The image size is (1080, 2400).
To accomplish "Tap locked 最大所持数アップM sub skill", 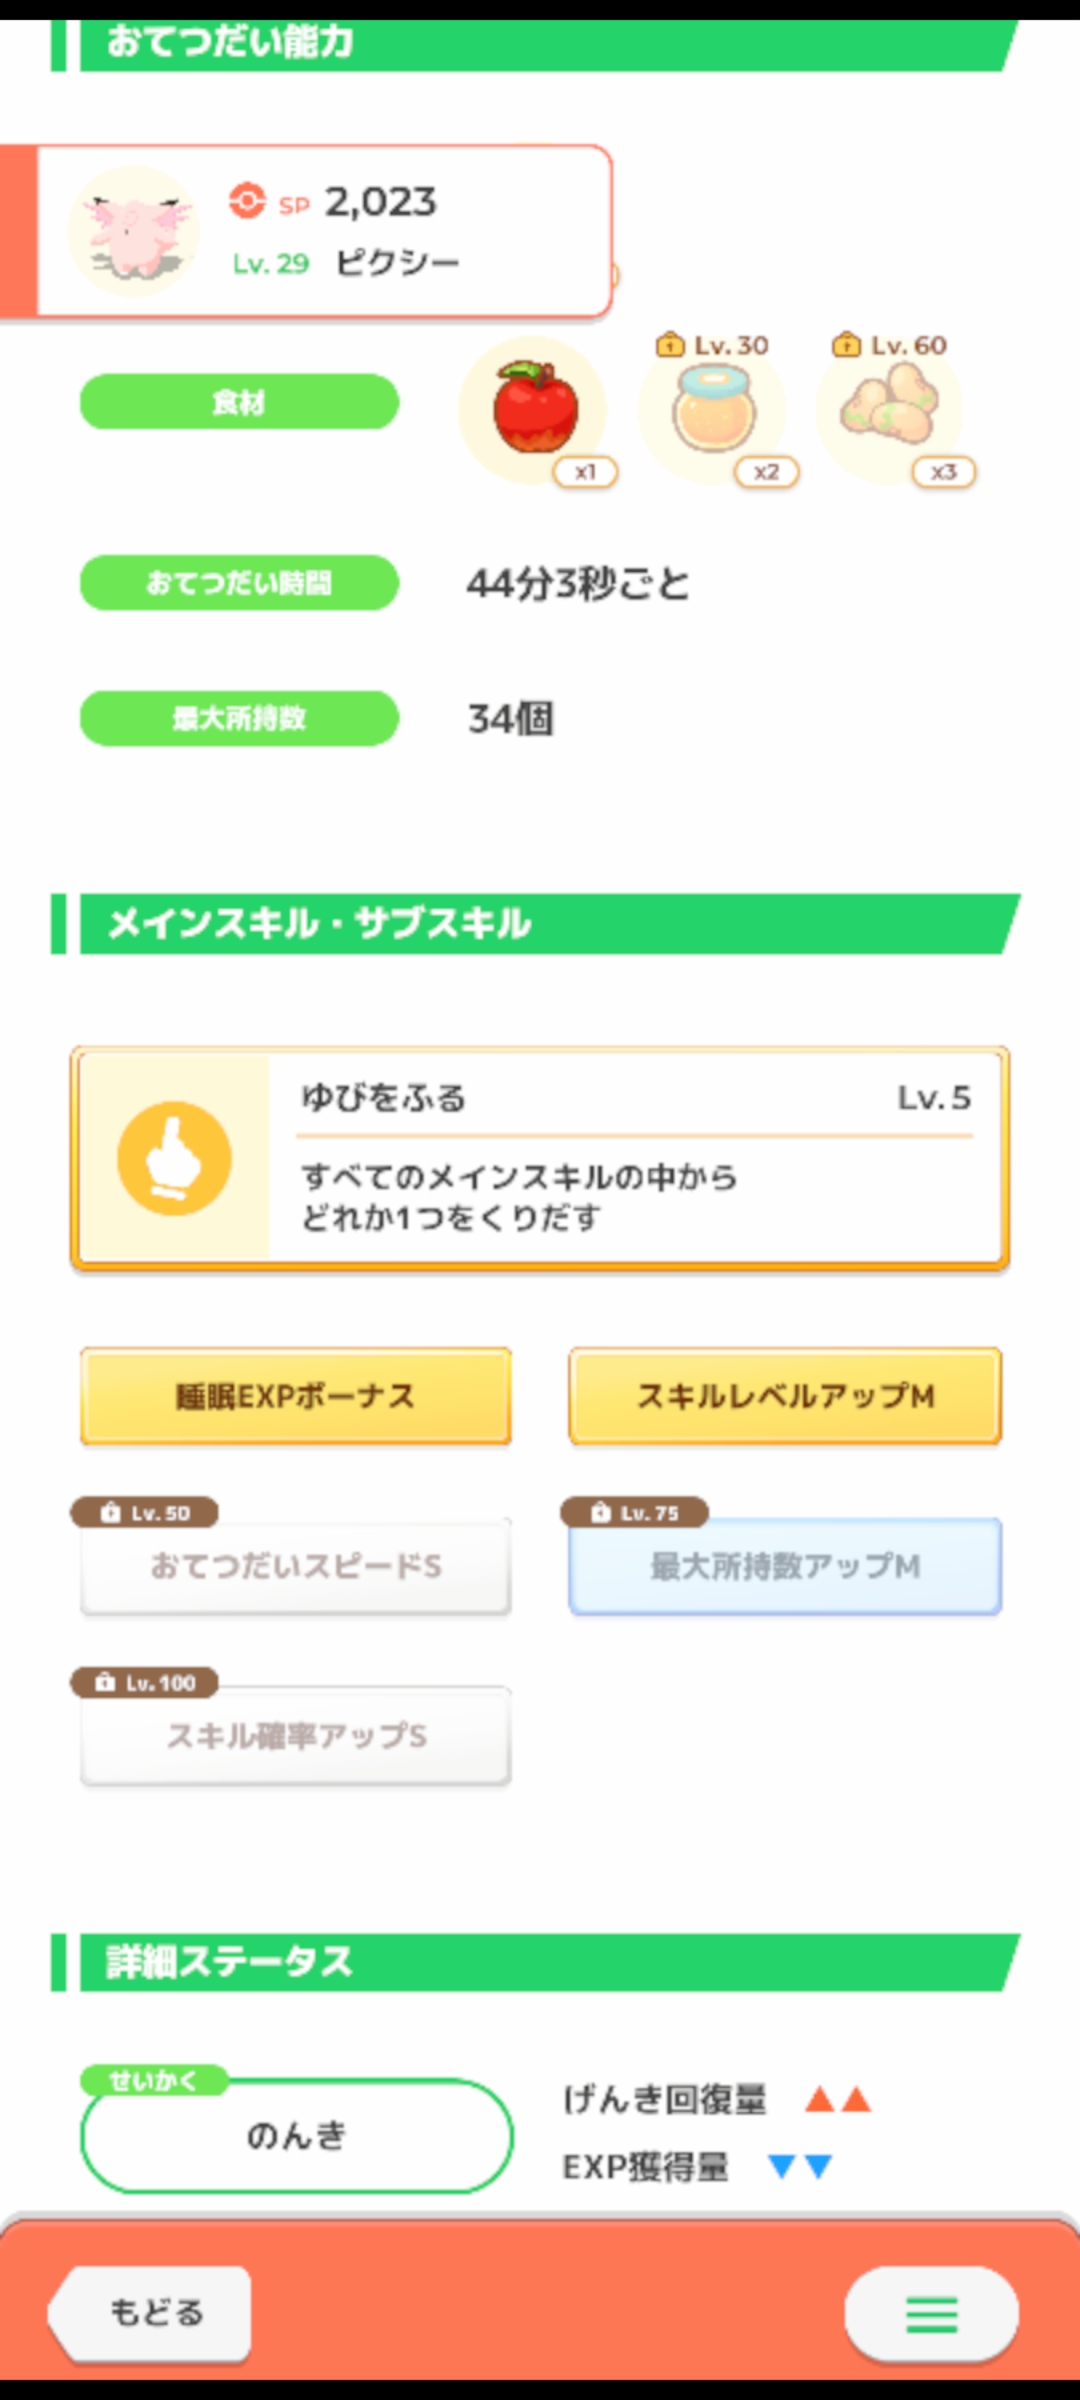I will (x=785, y=1566).
